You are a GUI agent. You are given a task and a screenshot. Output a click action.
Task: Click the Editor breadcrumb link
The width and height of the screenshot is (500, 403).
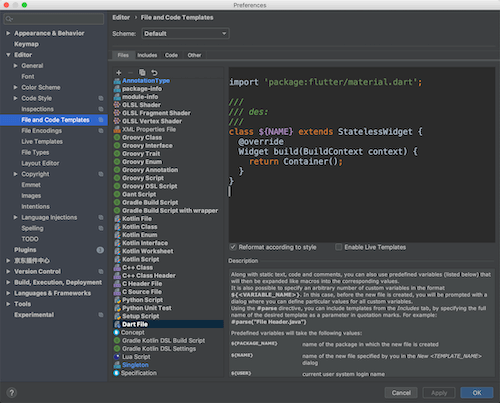(x=121, y=17)
